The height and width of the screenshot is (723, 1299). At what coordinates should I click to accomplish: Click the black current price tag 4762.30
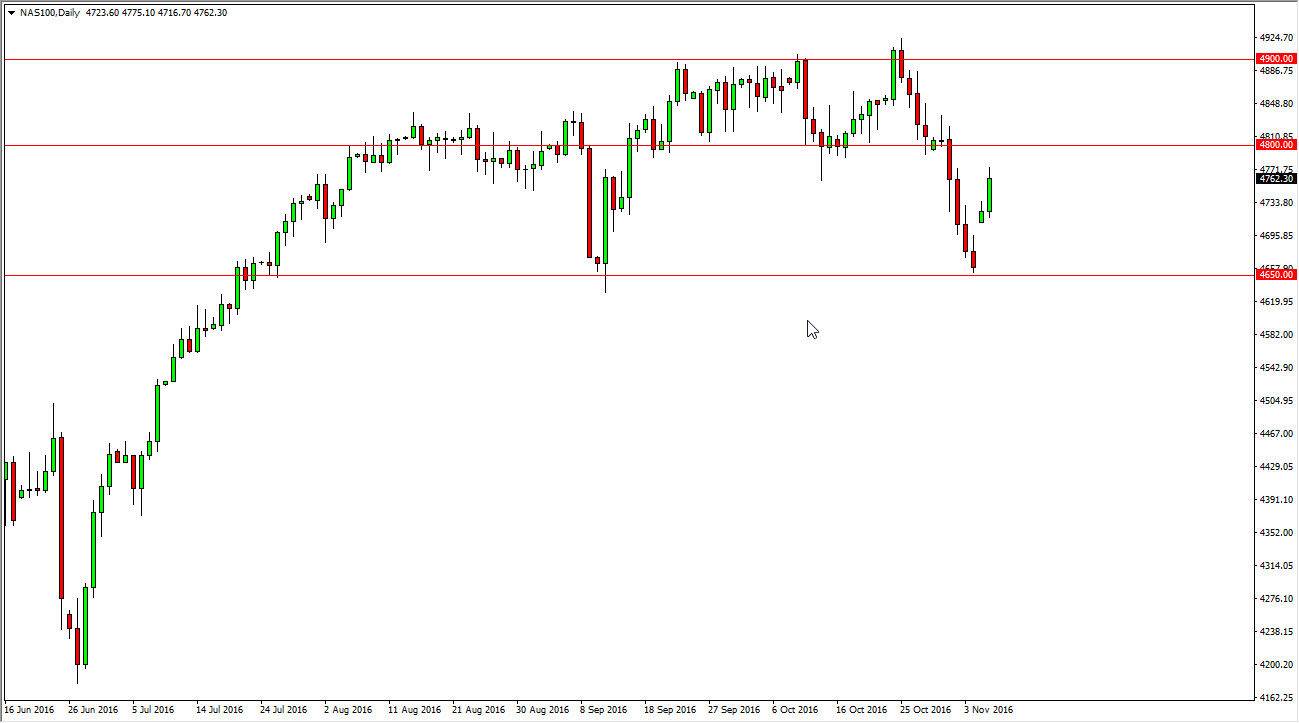[x=1276, y=179]
